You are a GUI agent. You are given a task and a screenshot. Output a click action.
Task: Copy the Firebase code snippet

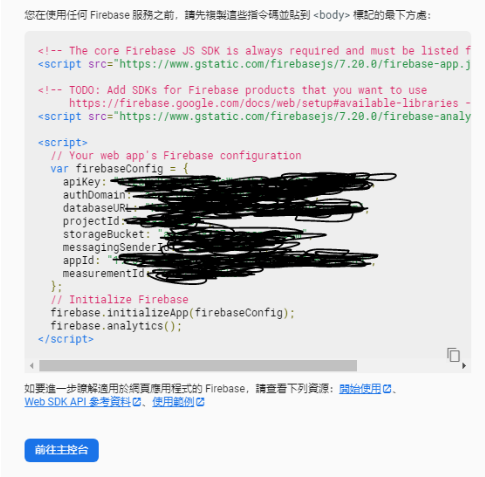tap(453, 355)
